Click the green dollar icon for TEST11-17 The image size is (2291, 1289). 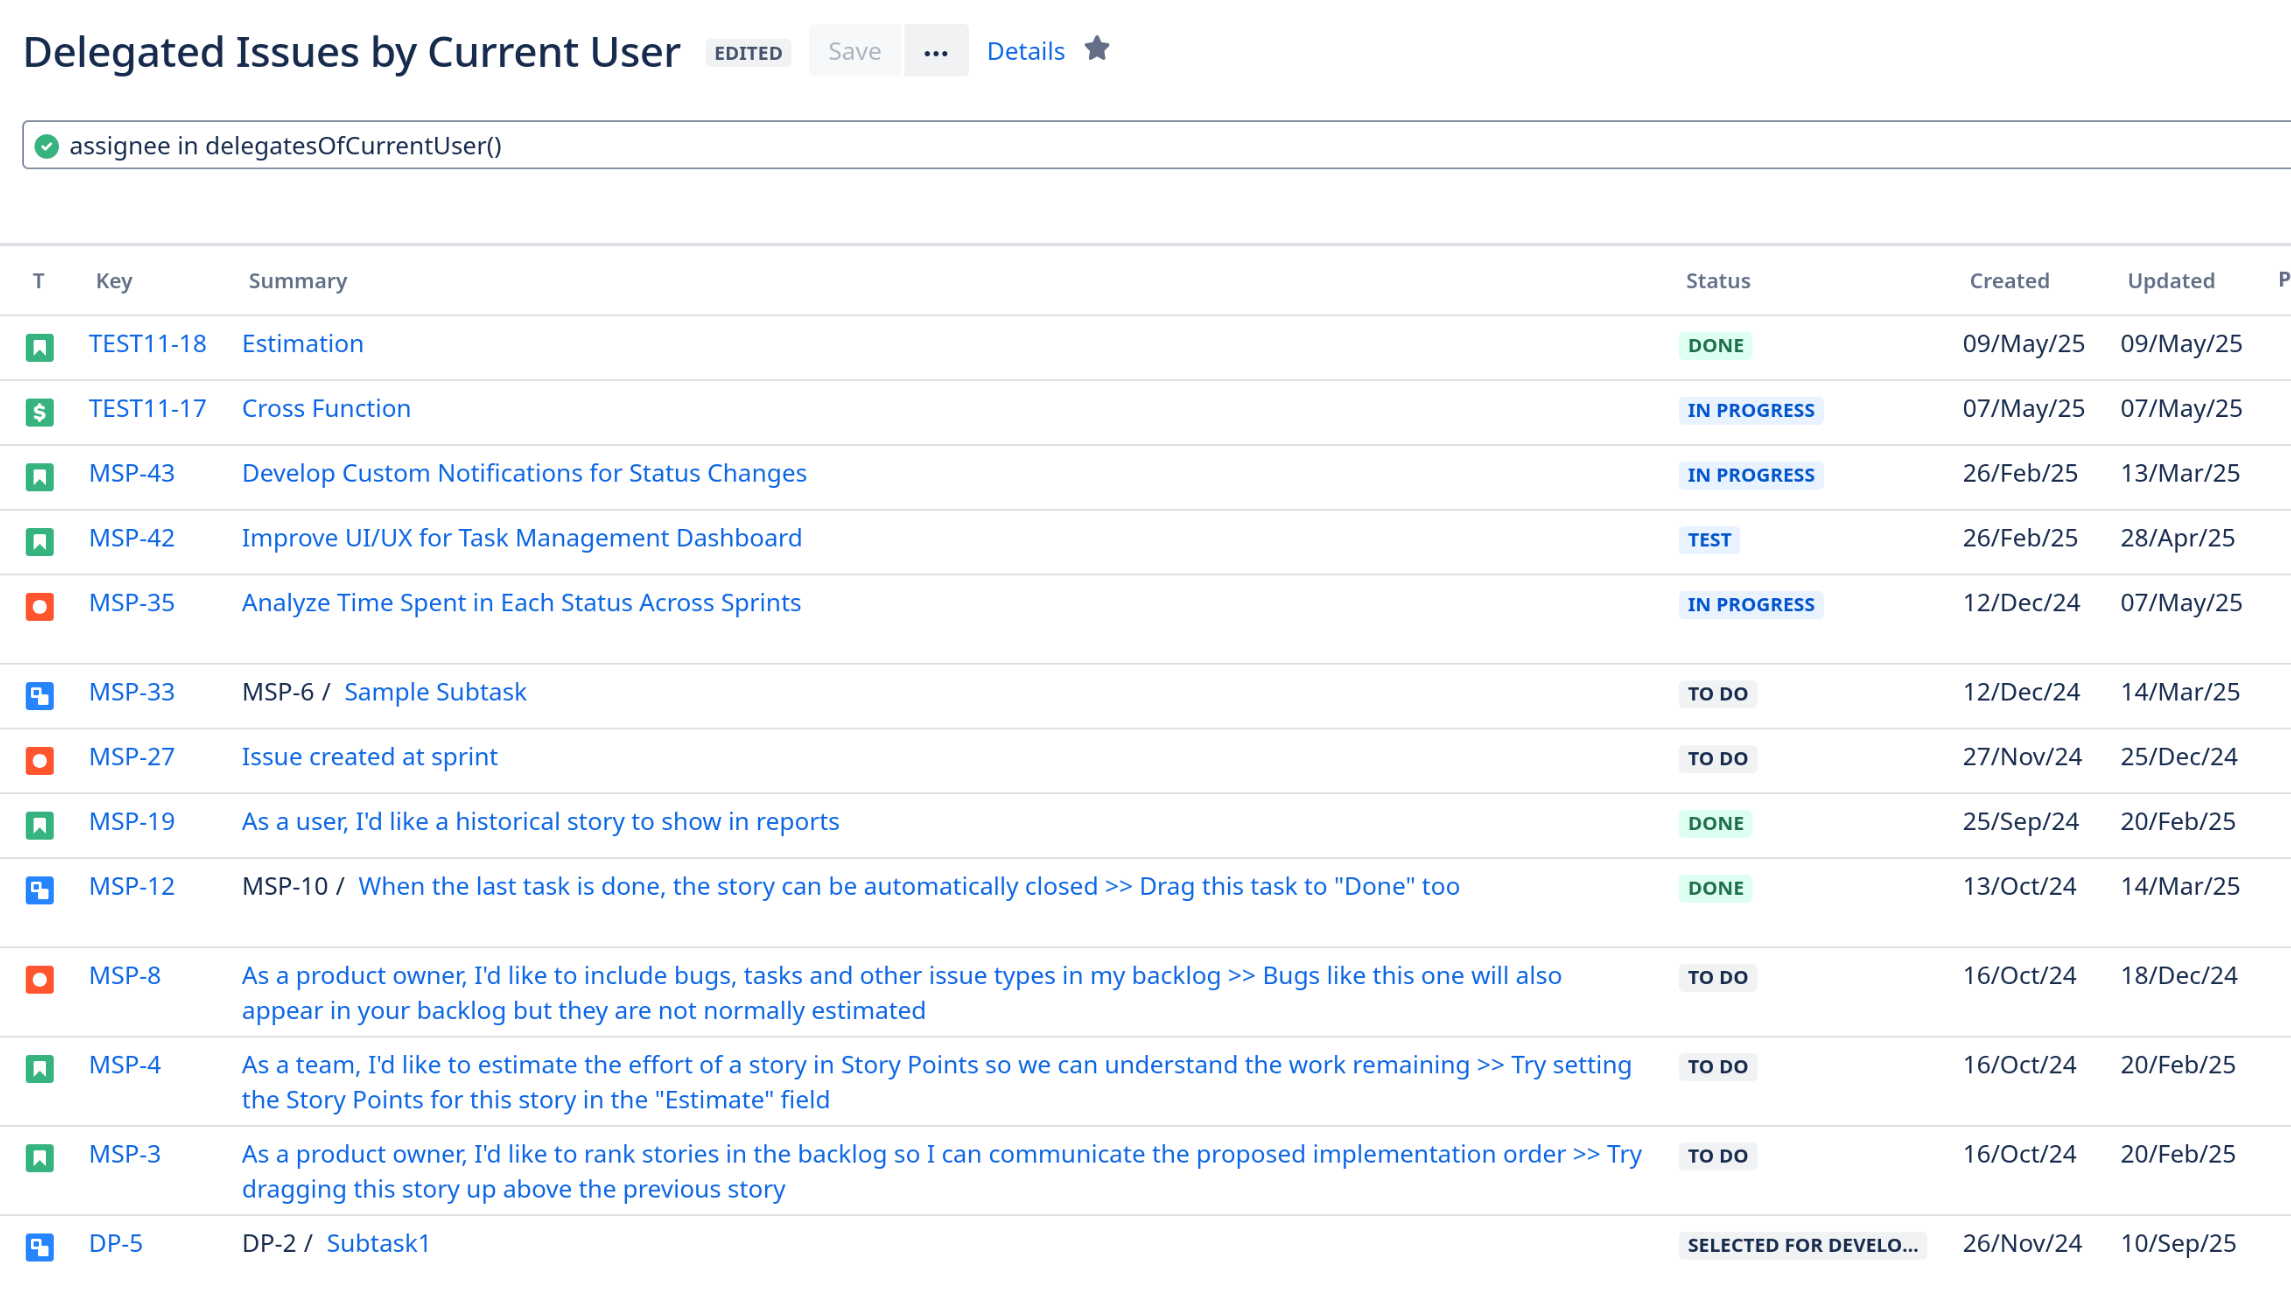(40, 412)
